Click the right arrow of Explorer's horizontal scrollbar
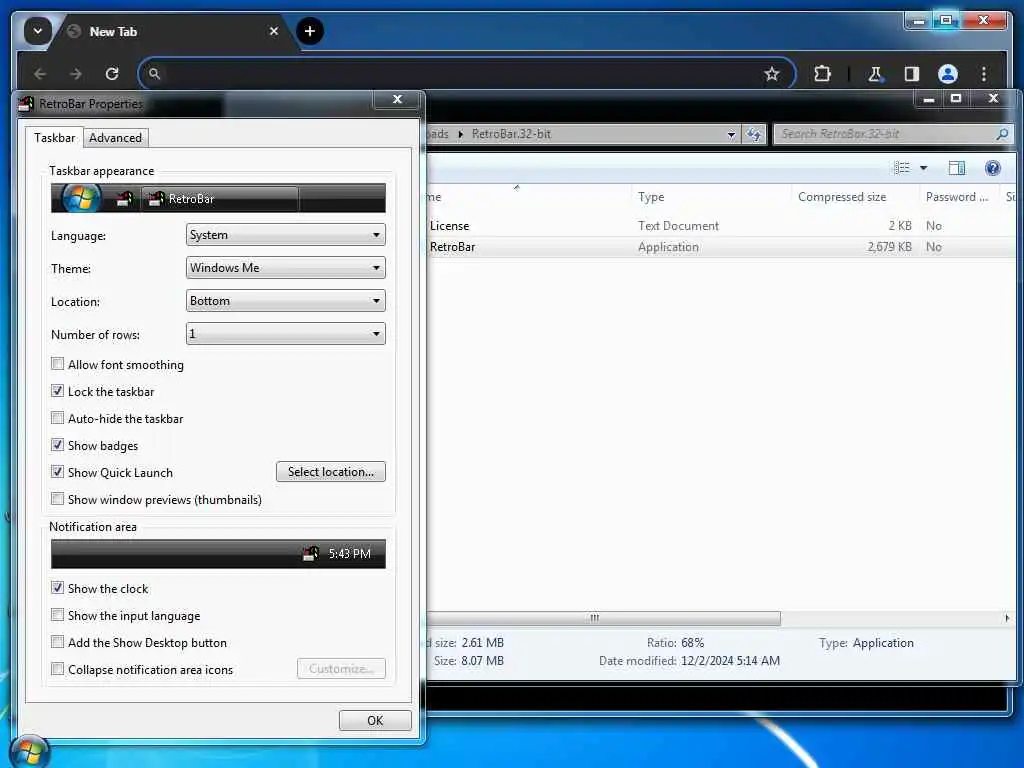 pyautogui.click(x=1006, y=618)
